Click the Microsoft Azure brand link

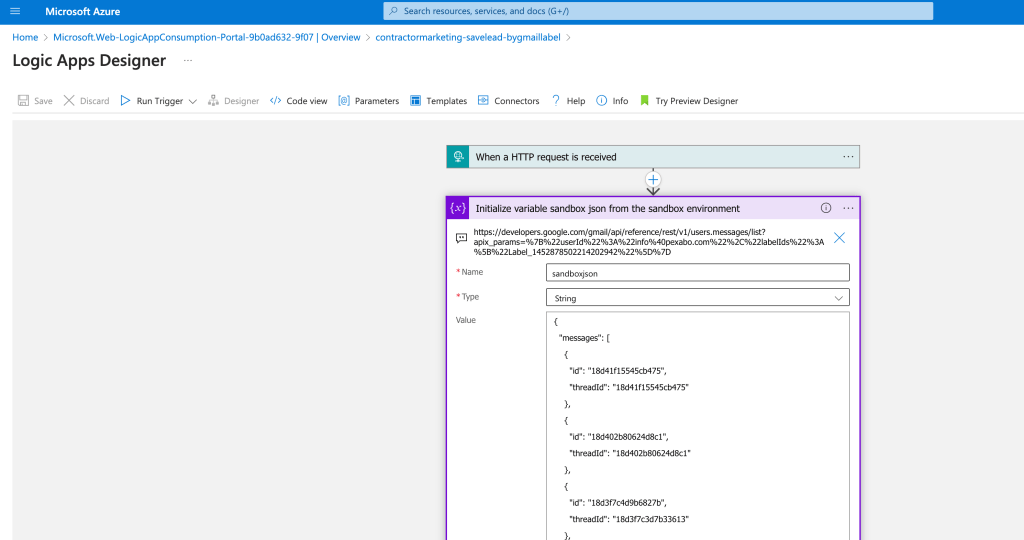(x=82, y=11)
